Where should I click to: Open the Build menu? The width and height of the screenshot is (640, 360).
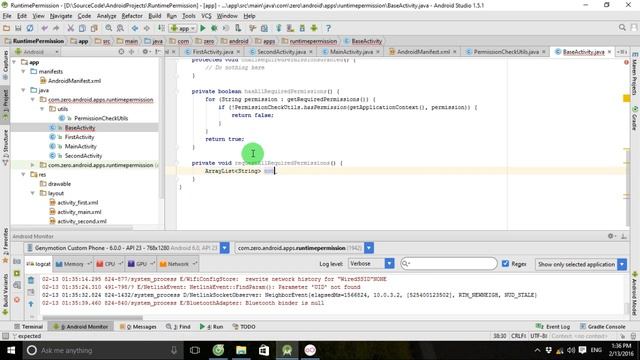click(x=154, y=16)
